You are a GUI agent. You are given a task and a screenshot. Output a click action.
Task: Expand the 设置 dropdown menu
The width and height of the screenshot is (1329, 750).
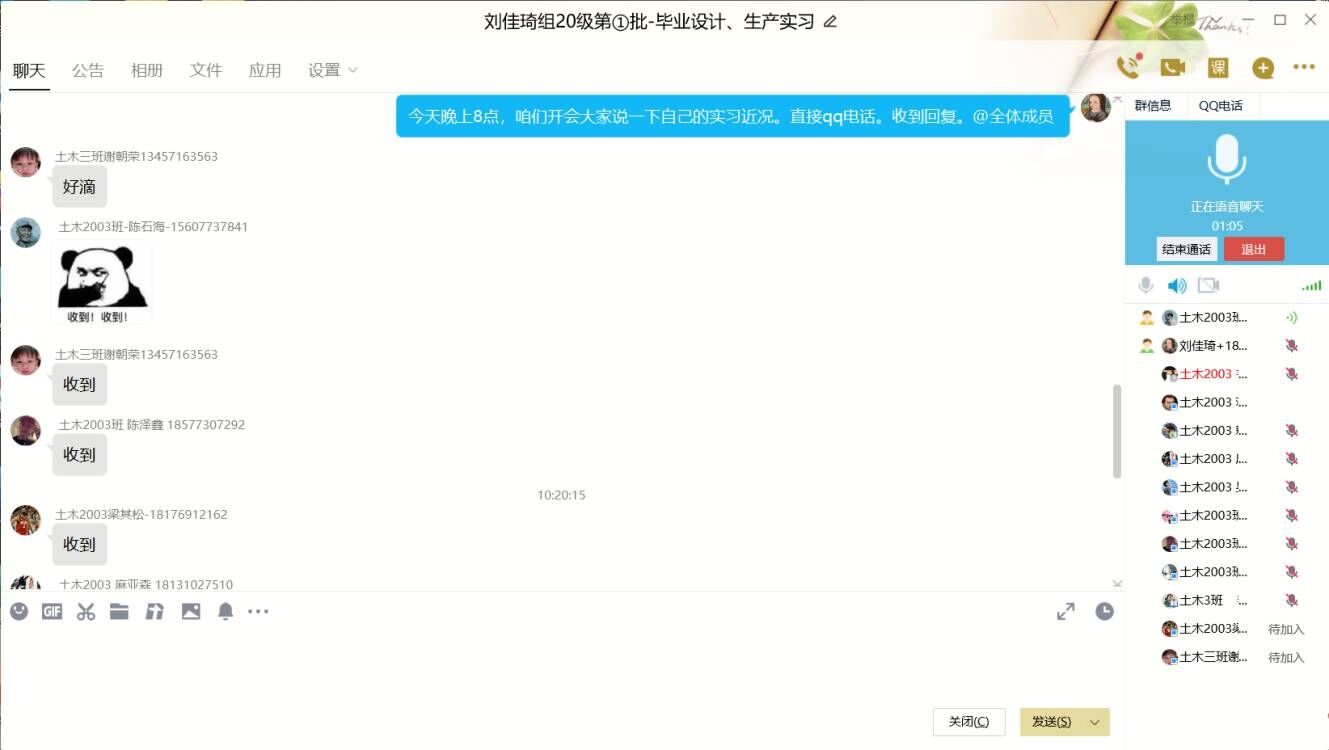click(x=333, y=70)
